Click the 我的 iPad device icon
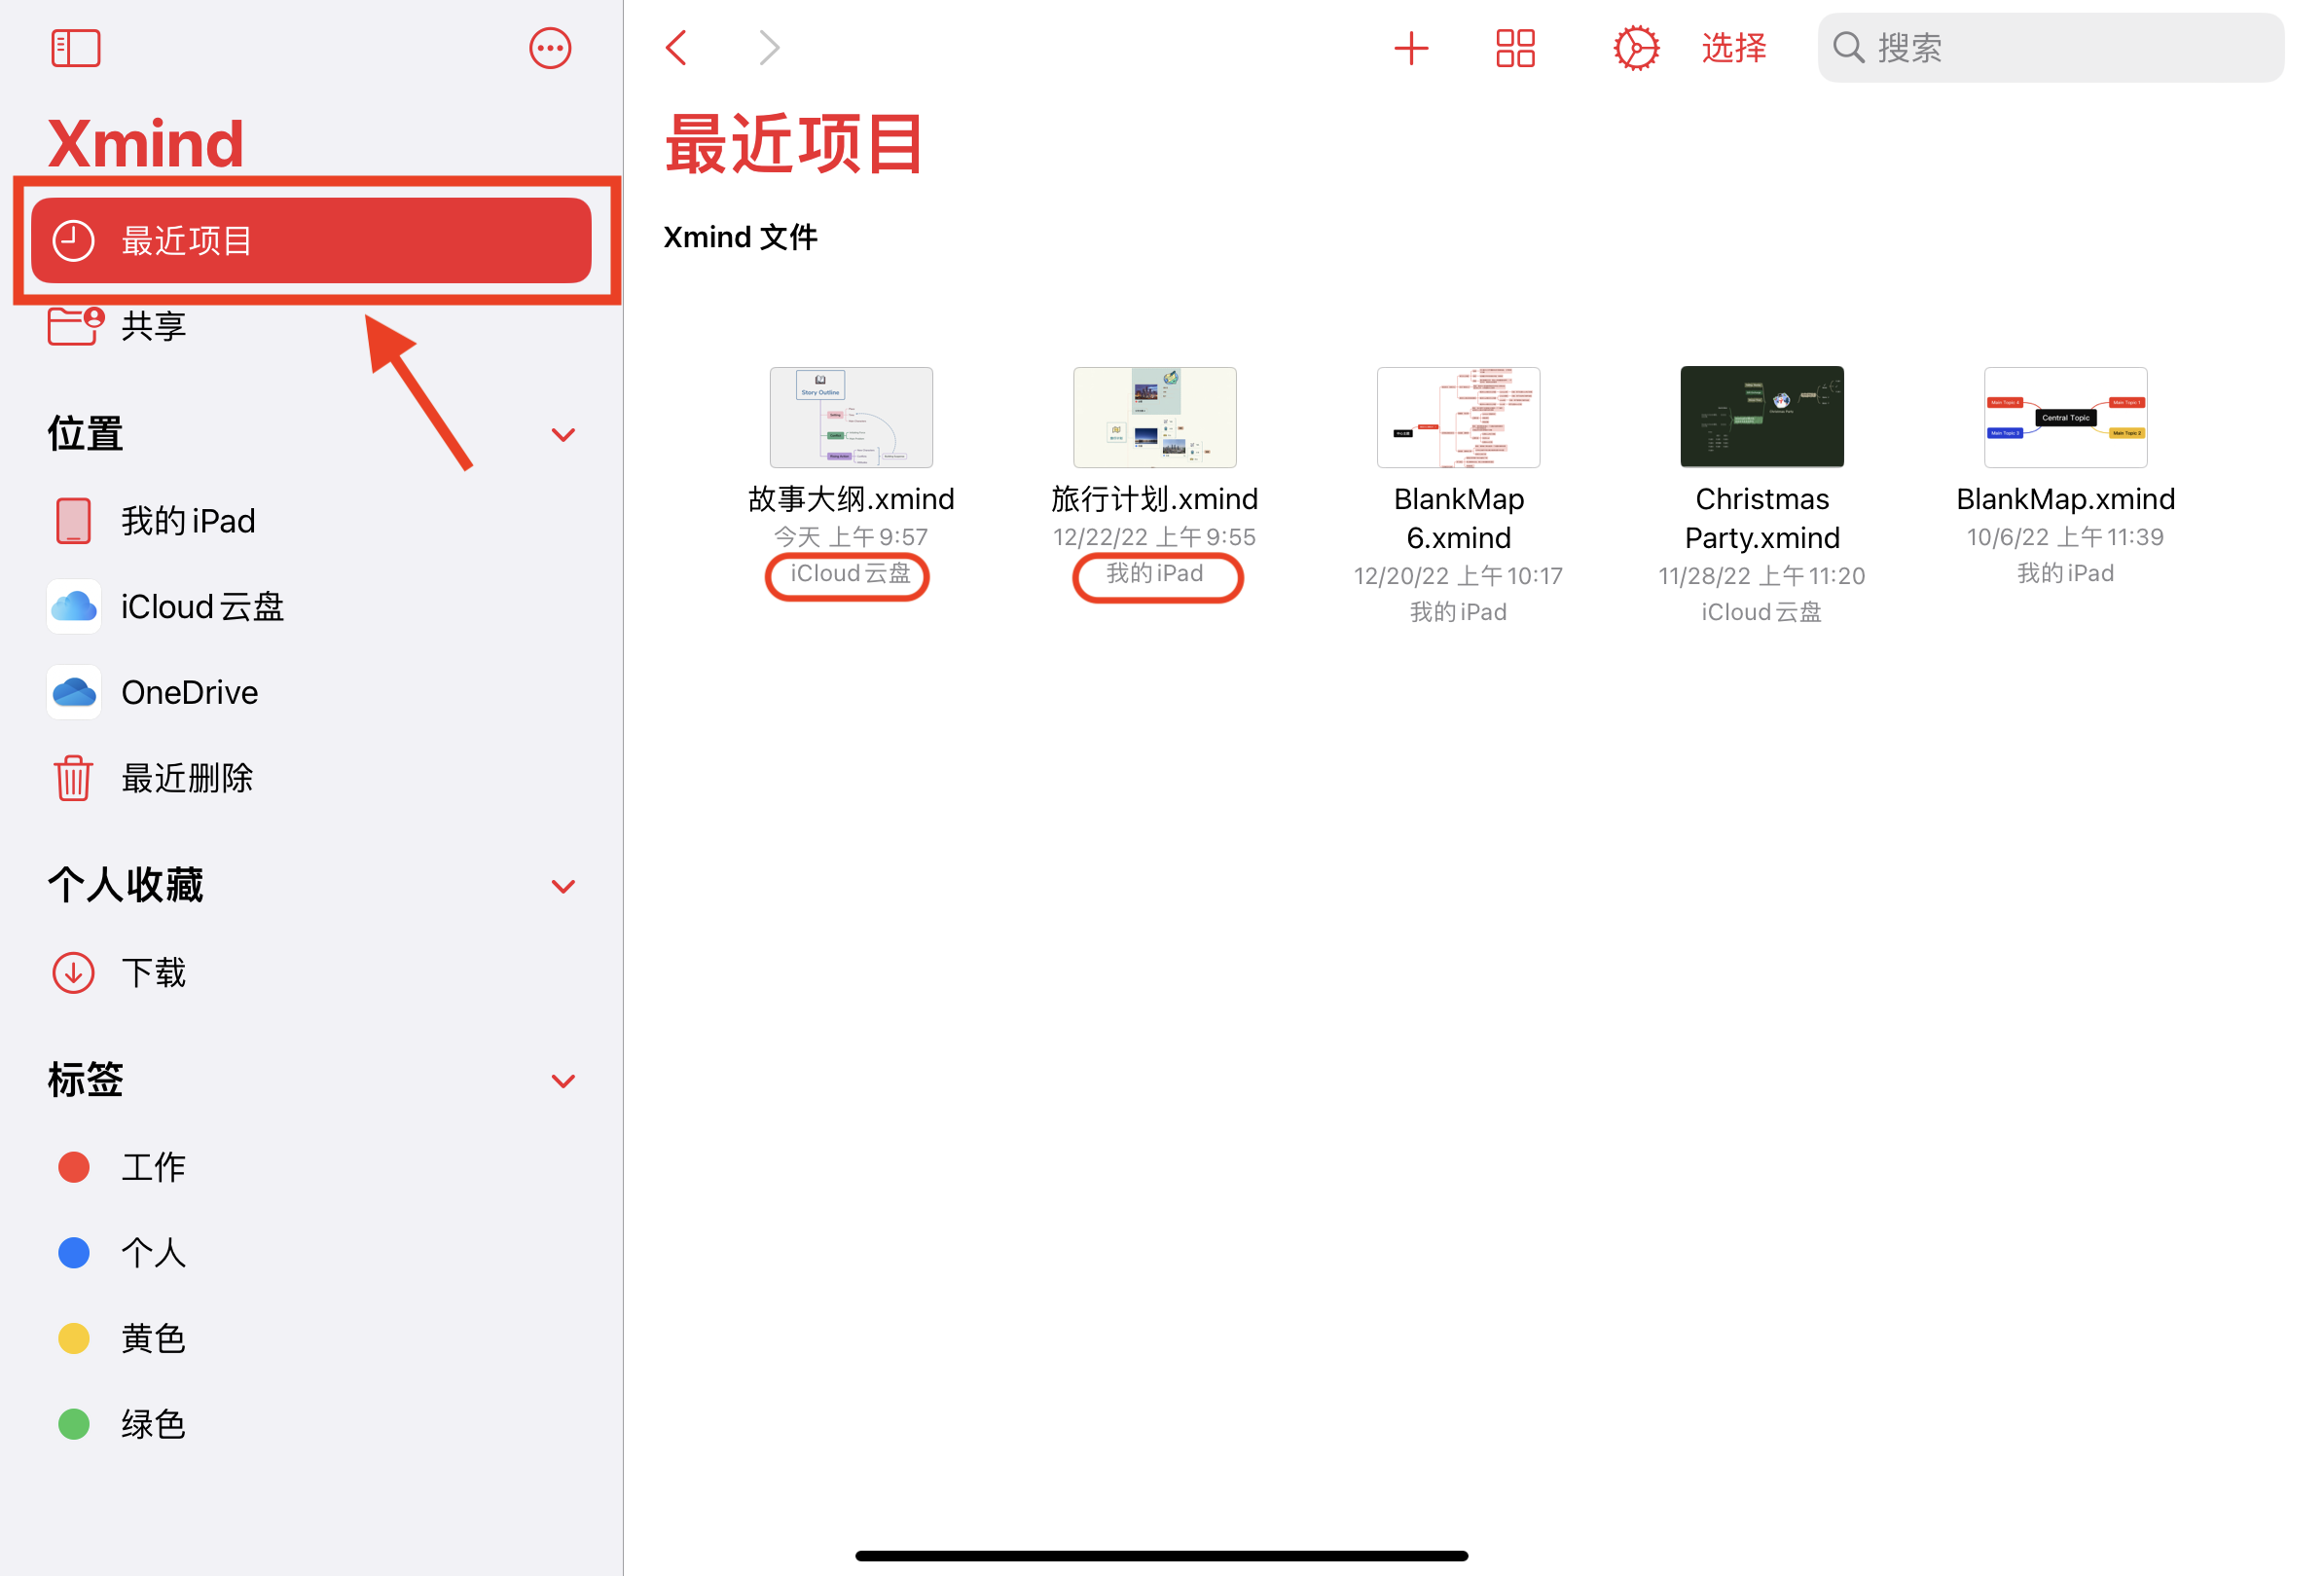The image size is (2324, 1576). 73,521
